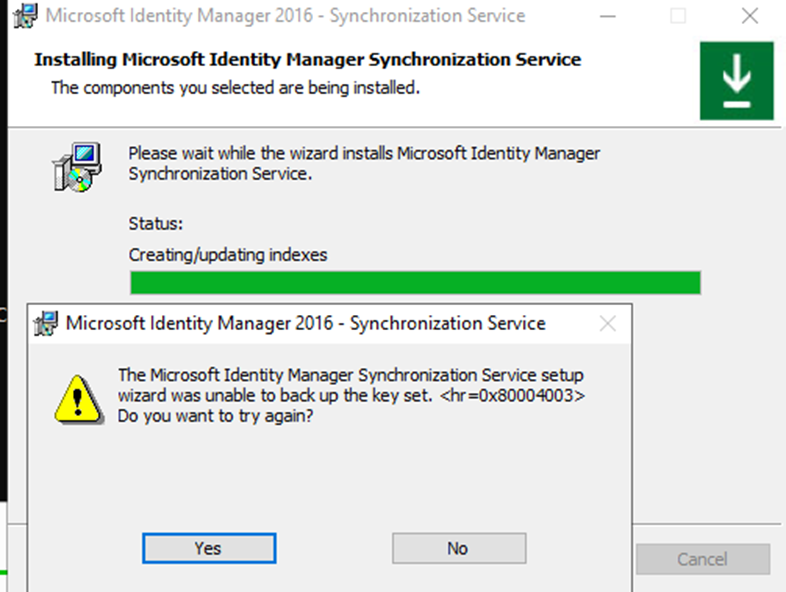Close the key set warning dialog
786x592 pixels.
(x=608, y=323)
